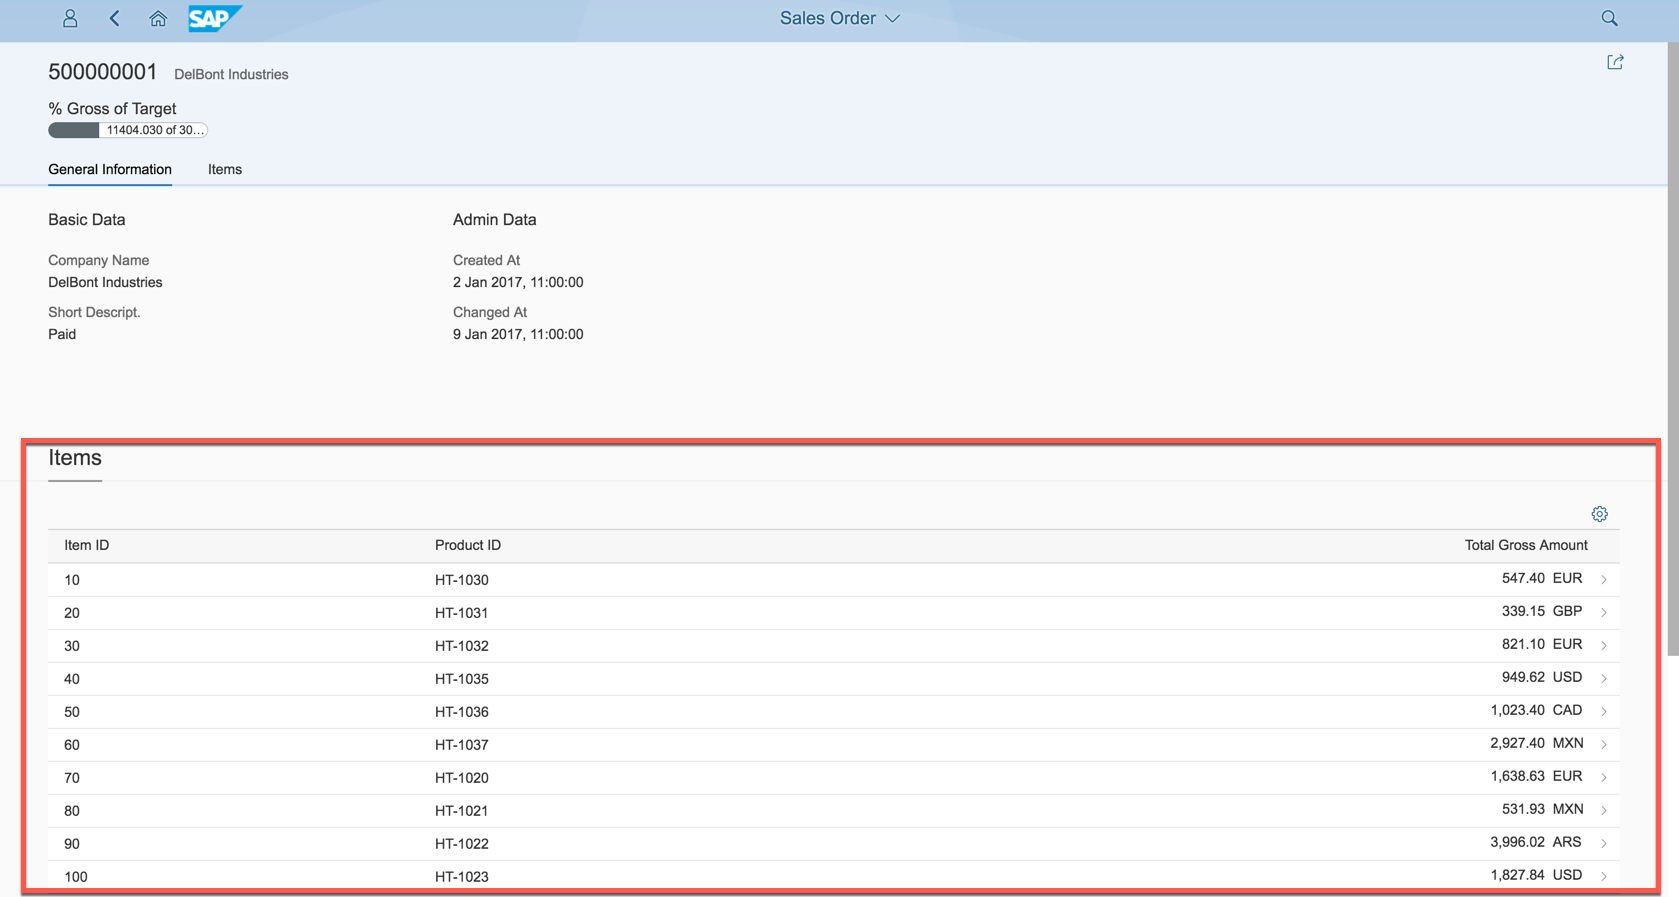Click the back arrow in header
1679x897 pixels.
click(115, 18)
